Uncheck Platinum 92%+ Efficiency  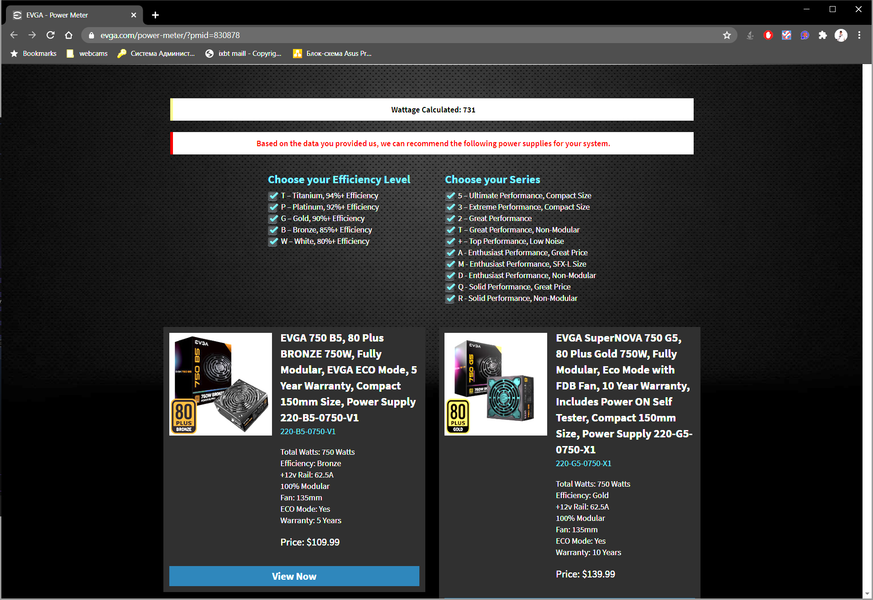point(273,207)
